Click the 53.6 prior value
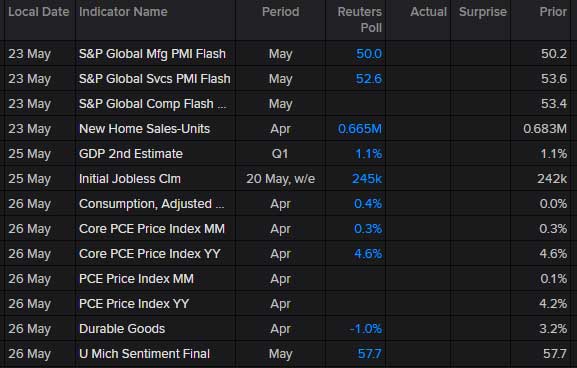Viewport: 577px width, 368px height. tap(554, 79)
